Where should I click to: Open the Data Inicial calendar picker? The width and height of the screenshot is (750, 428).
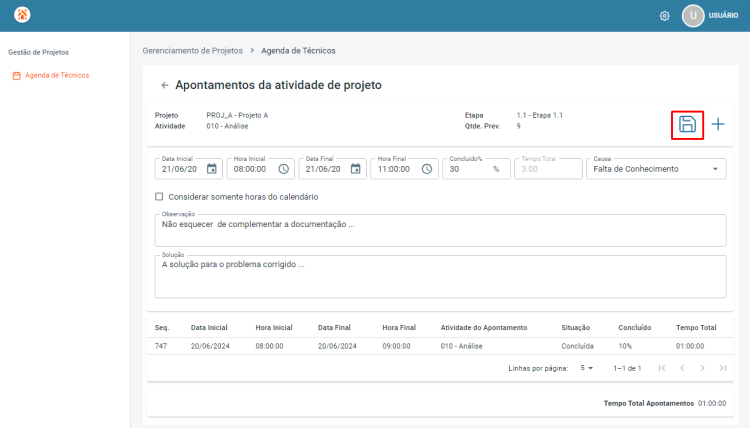coord(212,169)
